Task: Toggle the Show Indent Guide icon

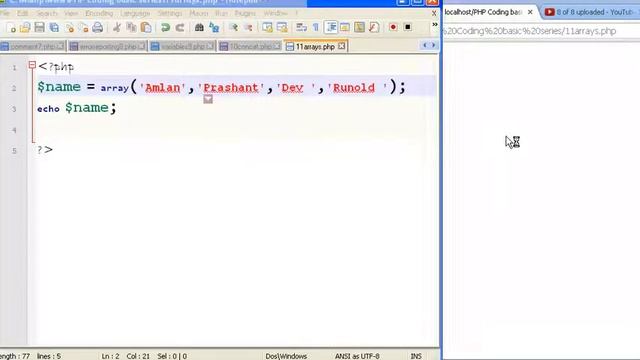Action: (x=331, y=27)
